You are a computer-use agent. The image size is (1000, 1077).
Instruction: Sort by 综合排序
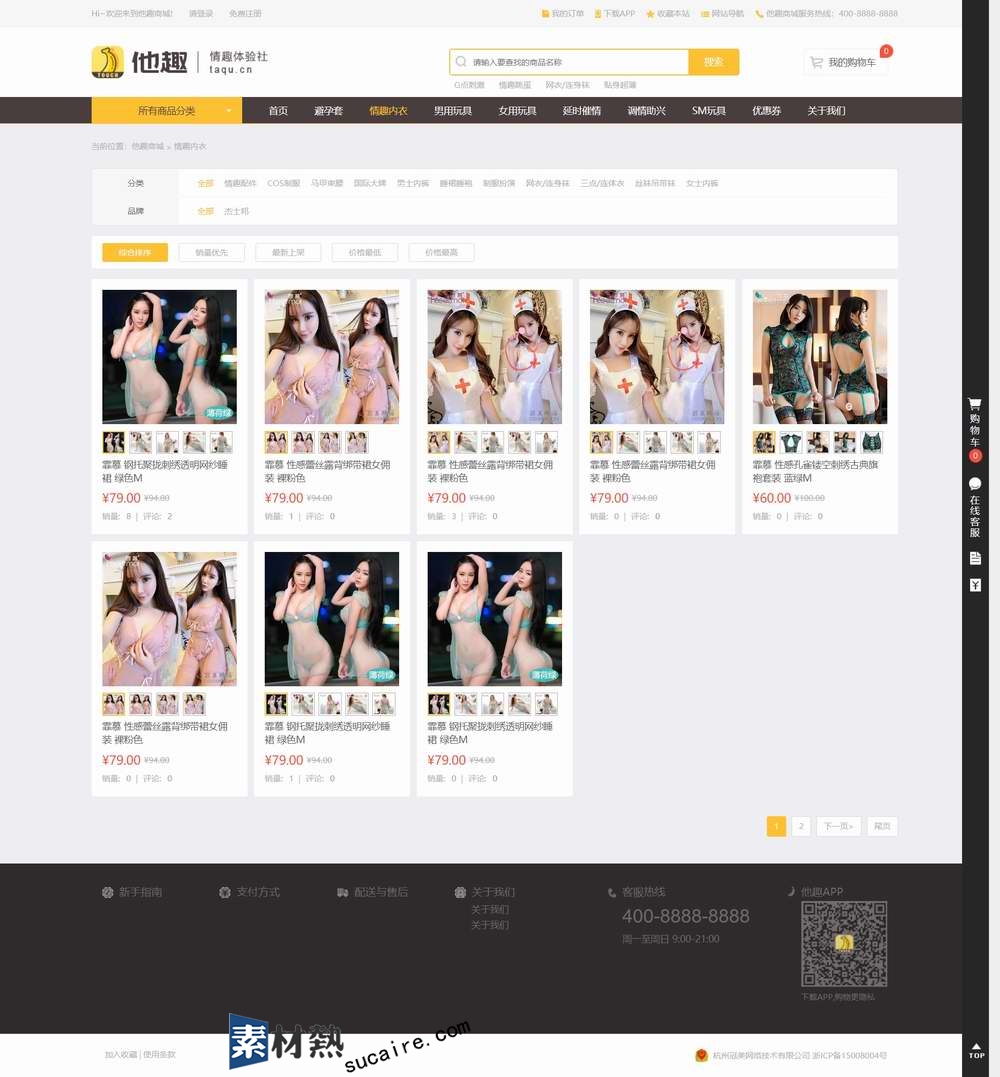point(135,253)
